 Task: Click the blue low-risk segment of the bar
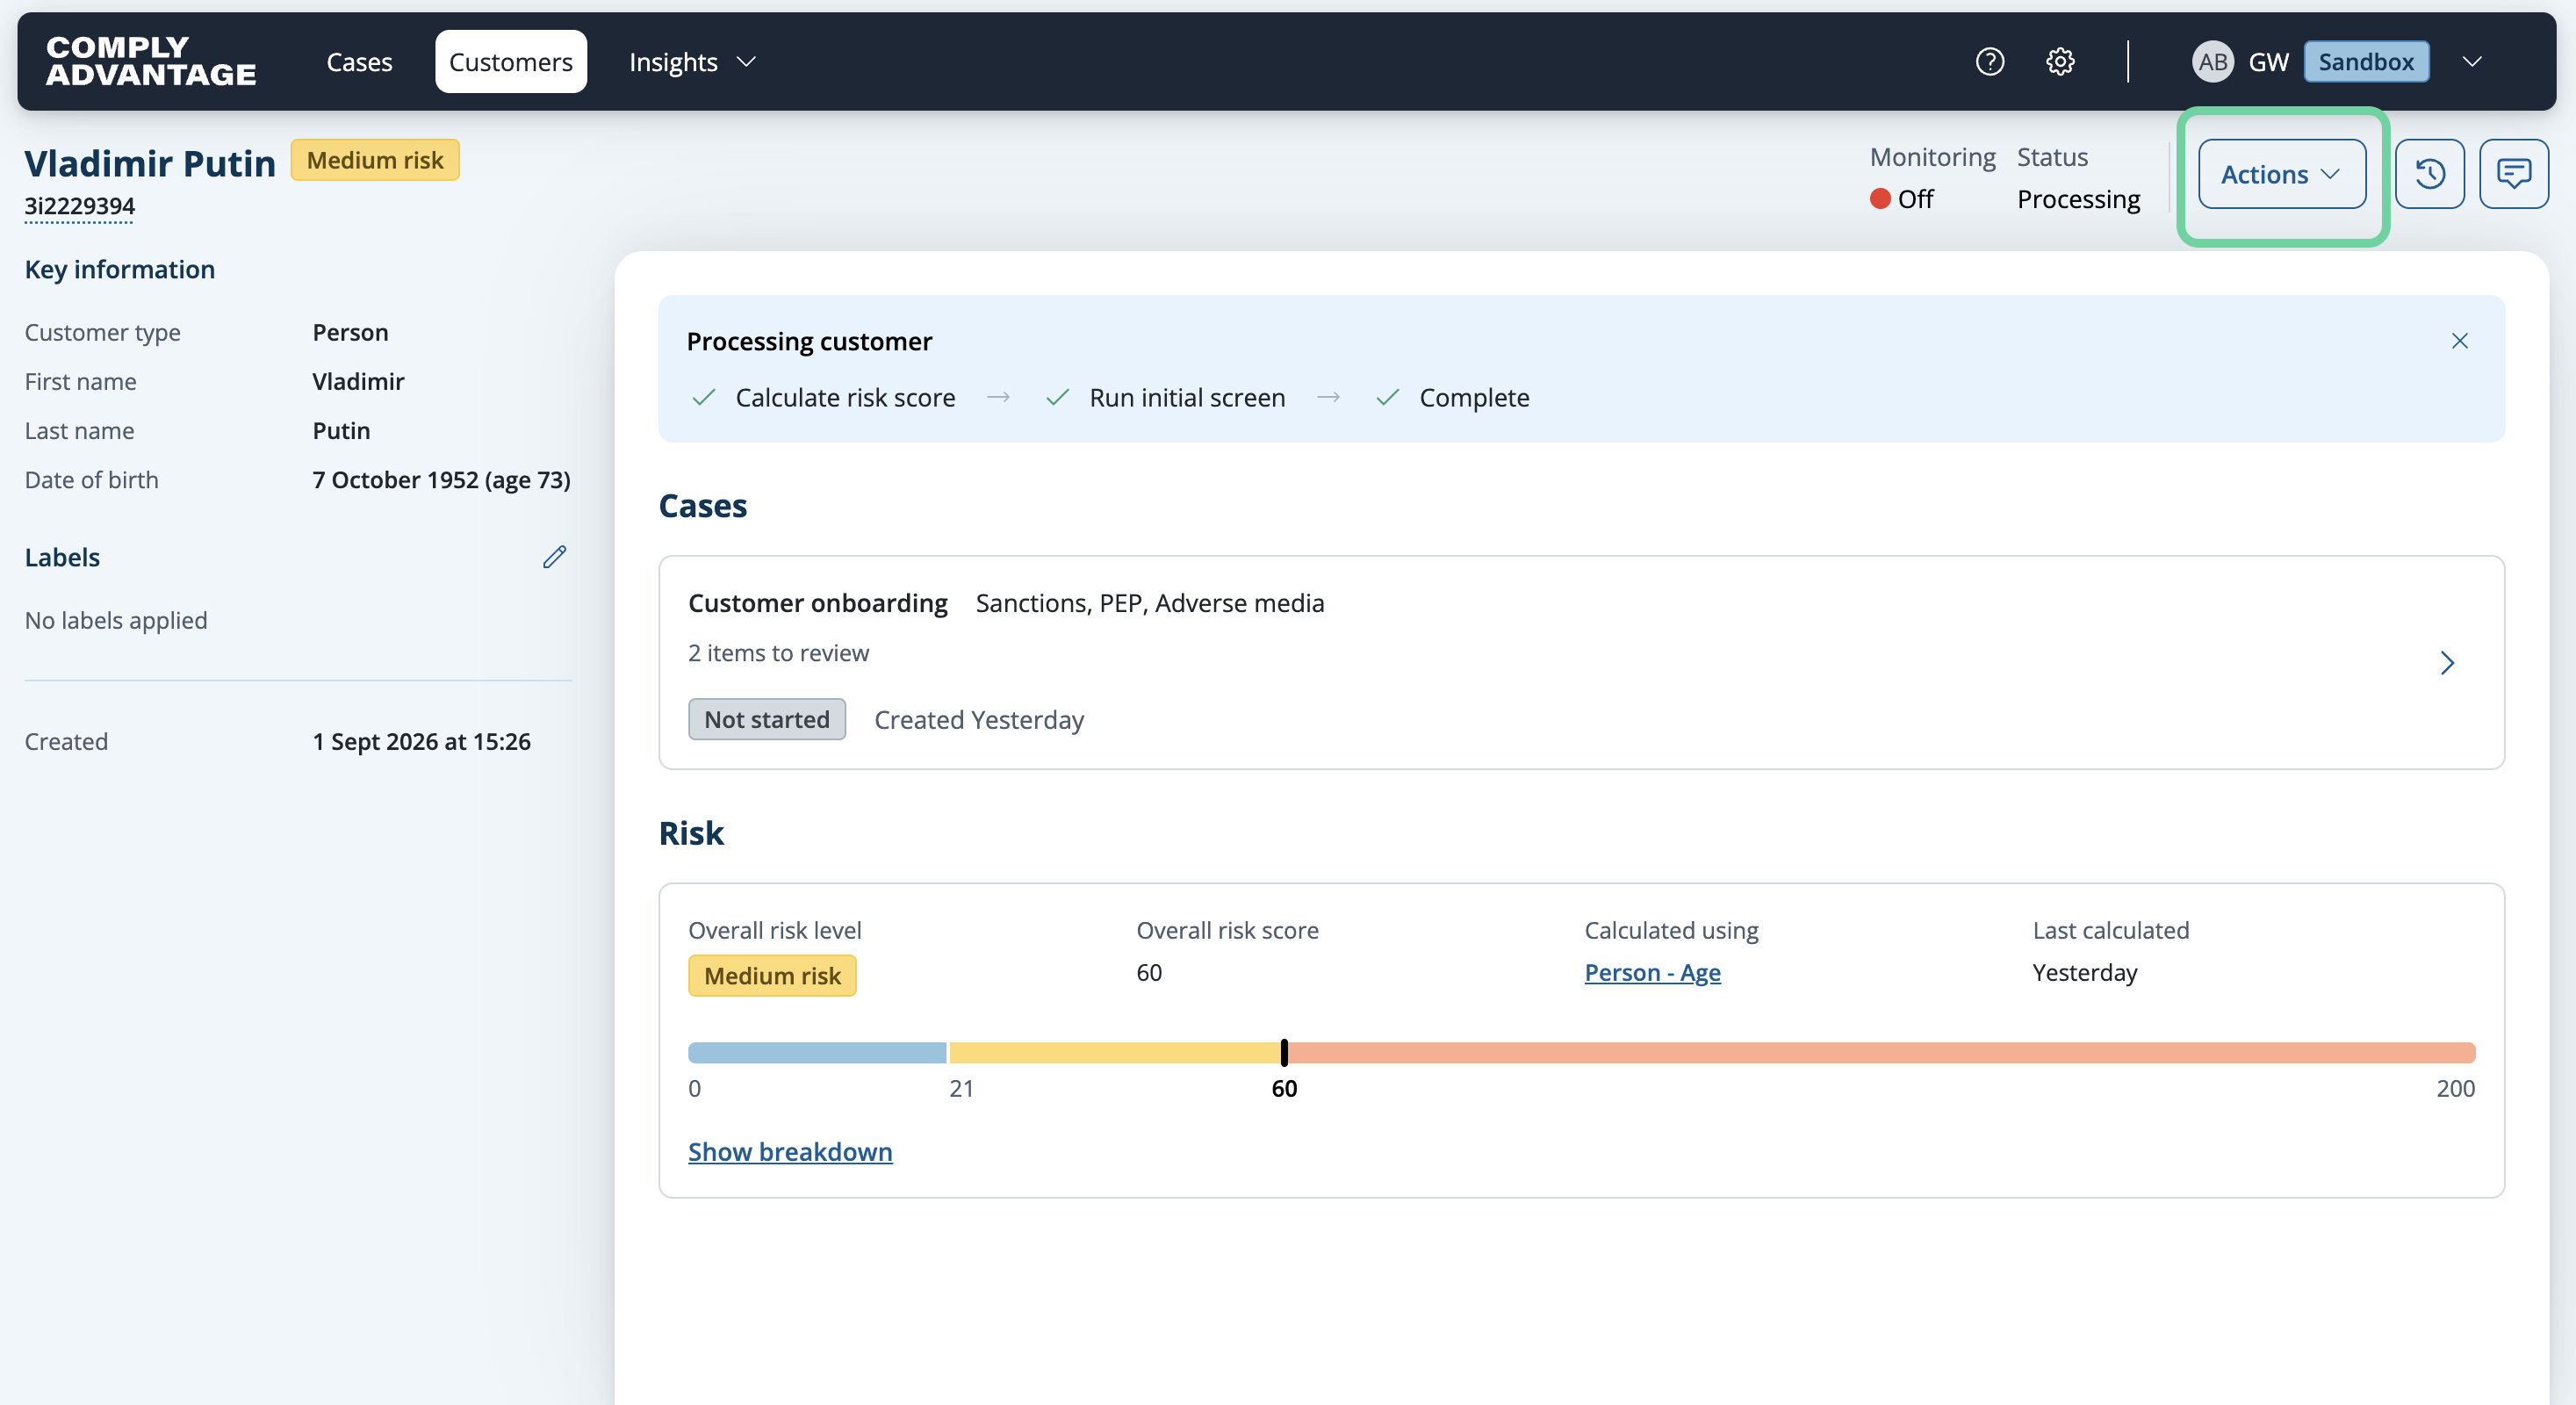(816, 1053)
